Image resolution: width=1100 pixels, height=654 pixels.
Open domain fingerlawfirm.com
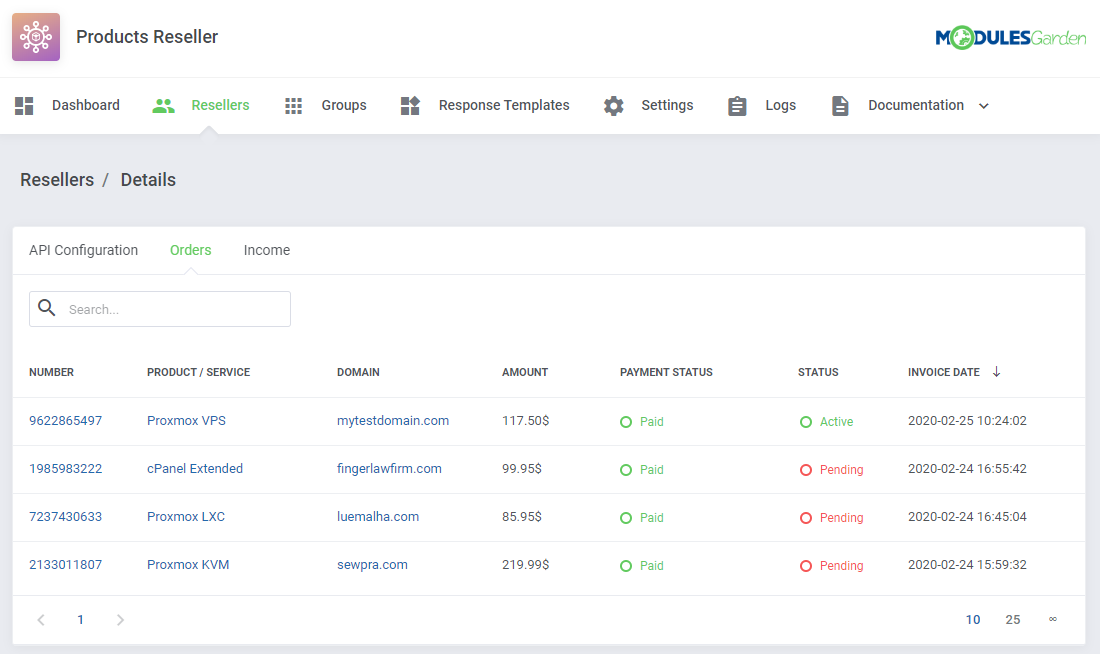[389, 469]
